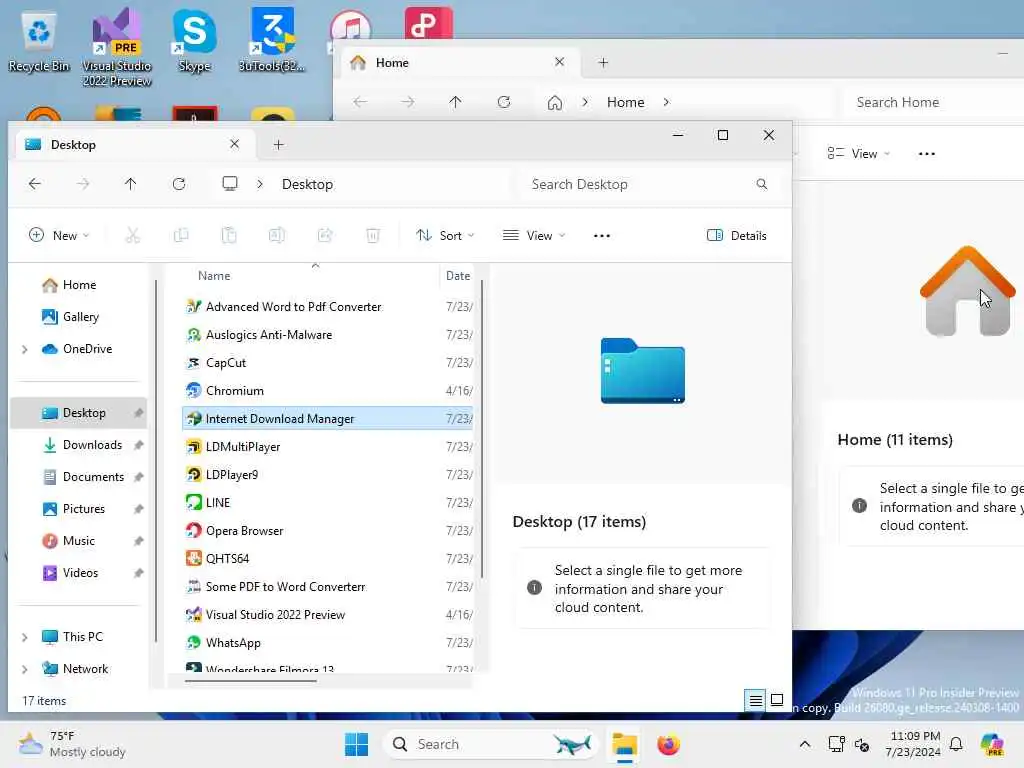Expand the Network tree node
Image resolution: width=1024 pixels, height=768 pixels.
pyautogui.click(x=25, y=669)
